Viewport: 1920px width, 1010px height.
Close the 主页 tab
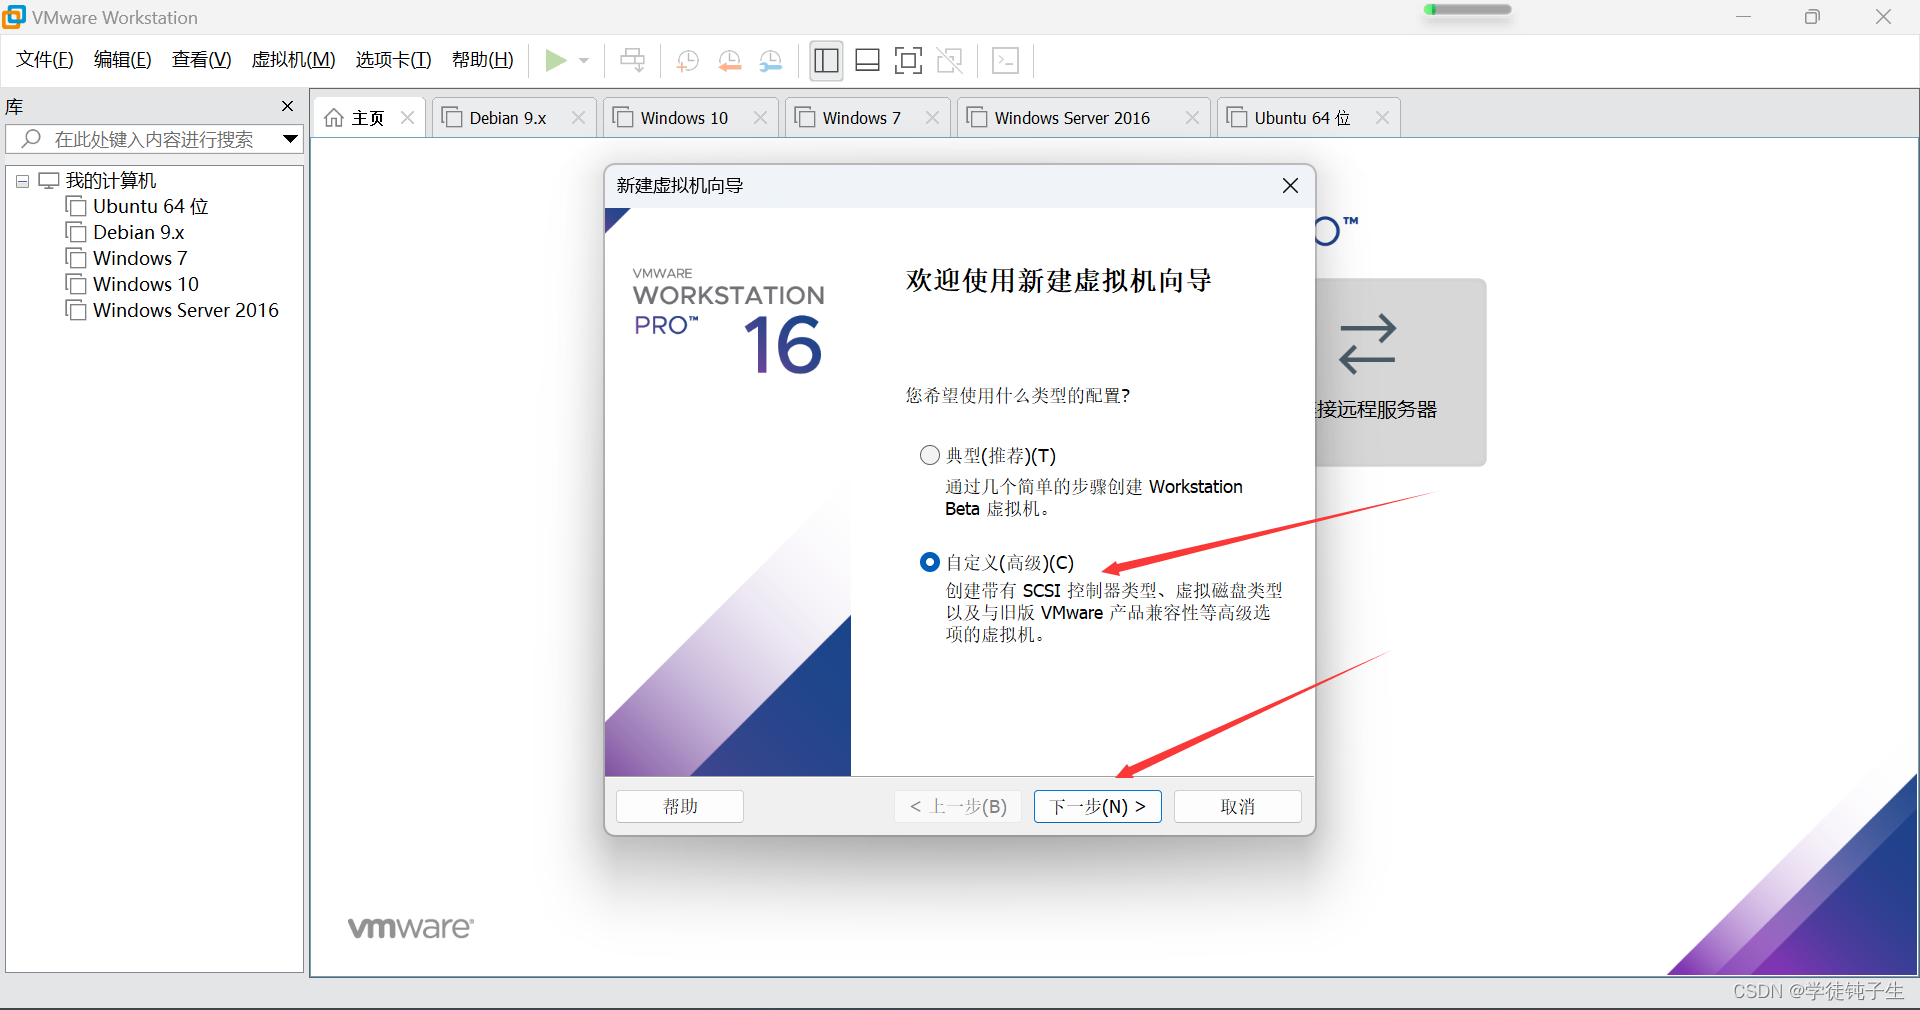coord(407,118)
